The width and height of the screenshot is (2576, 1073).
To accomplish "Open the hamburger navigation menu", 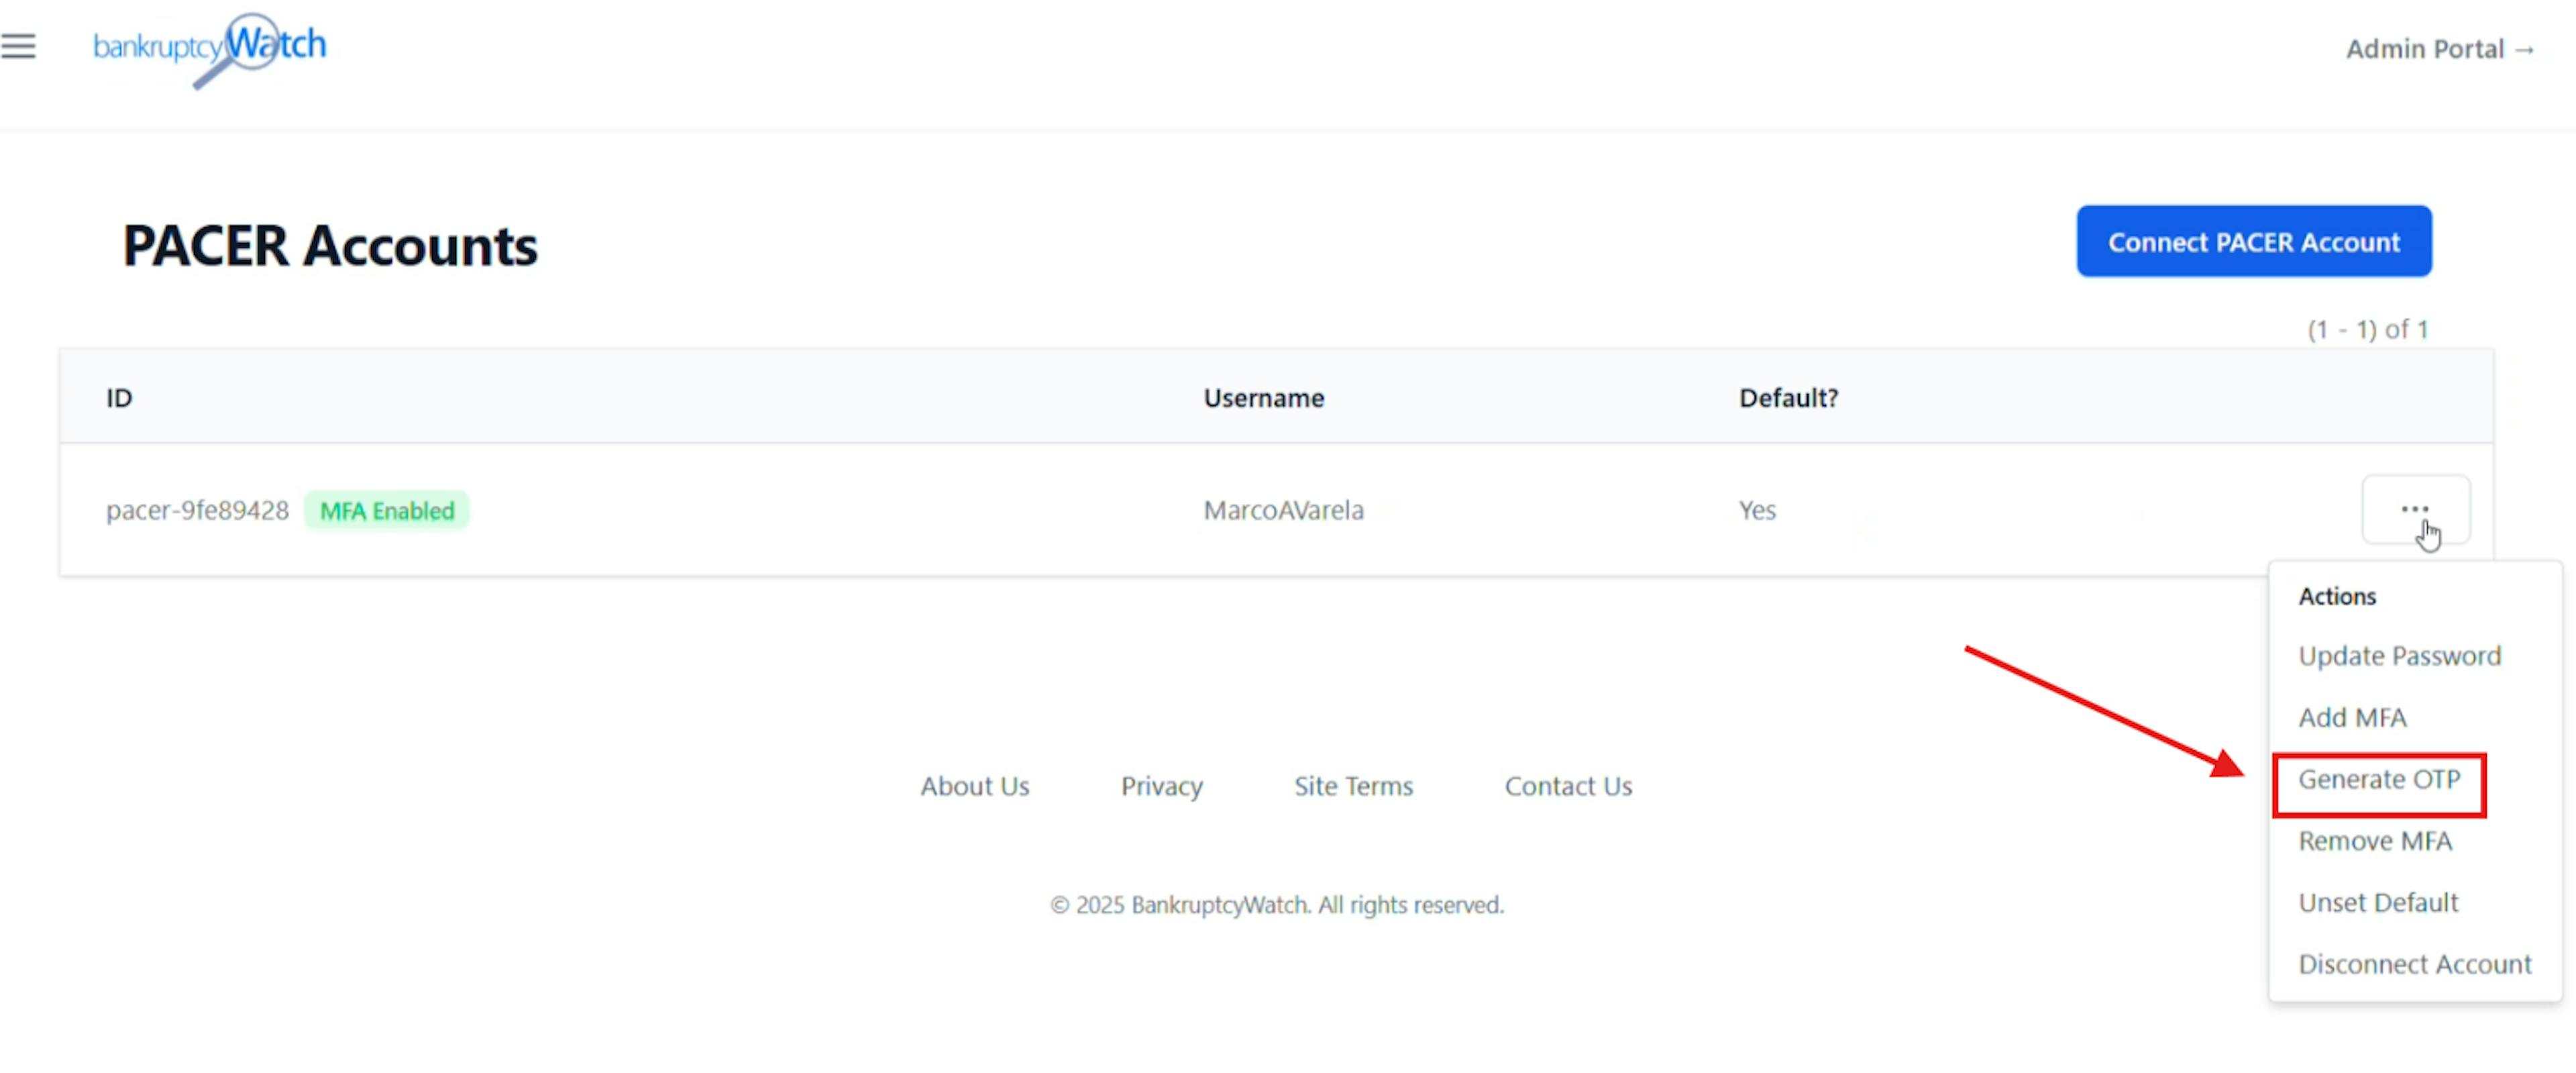I will [x=19, y=46].
